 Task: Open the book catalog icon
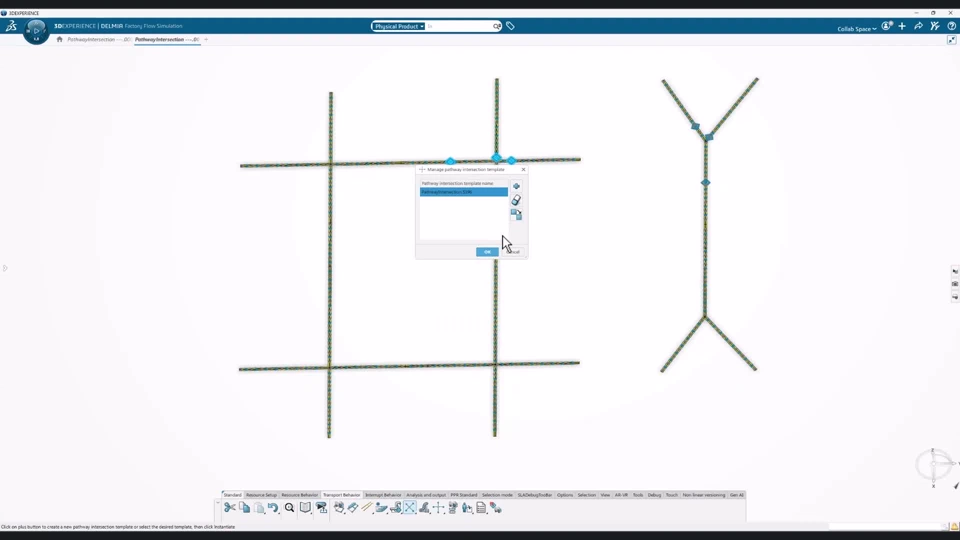click(305, 508)
